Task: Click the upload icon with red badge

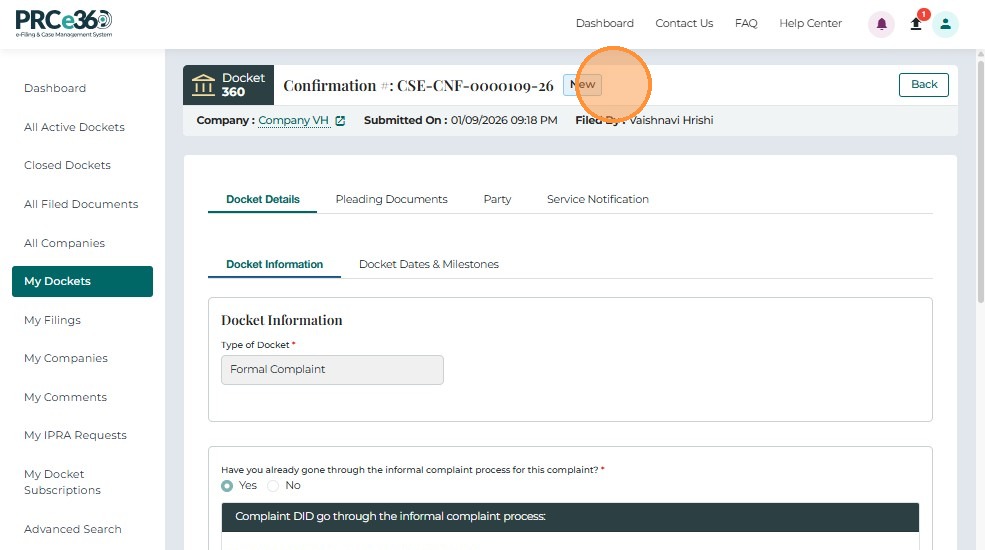Action: [x=916, y=24]
